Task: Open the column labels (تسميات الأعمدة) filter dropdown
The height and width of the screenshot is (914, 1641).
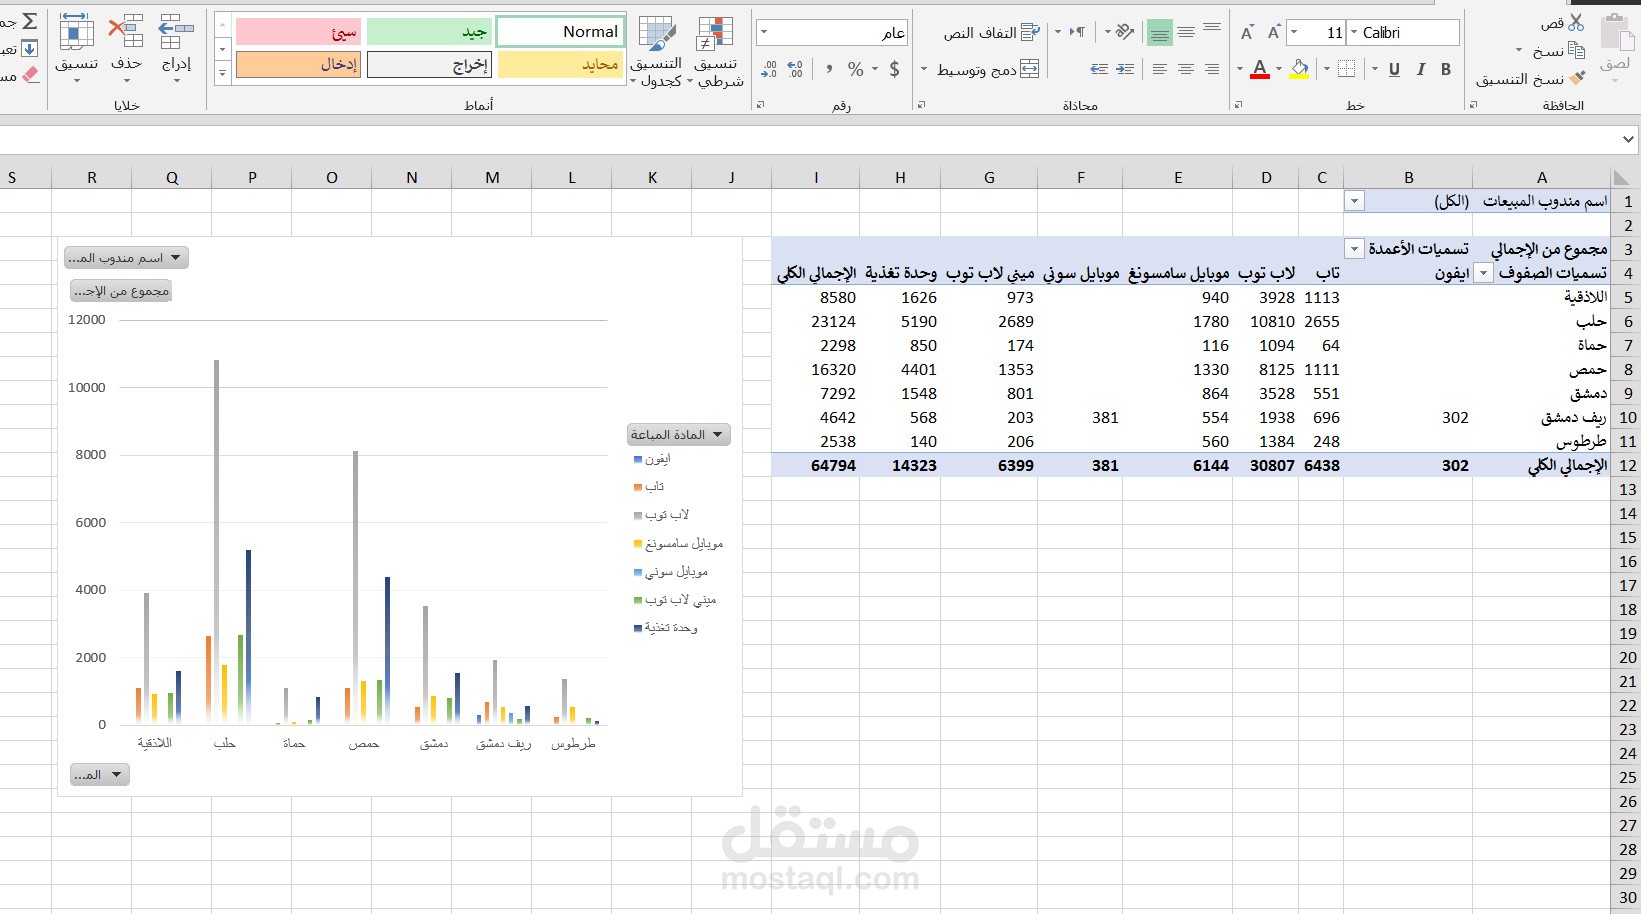Action: click(x=1354, y=249)
